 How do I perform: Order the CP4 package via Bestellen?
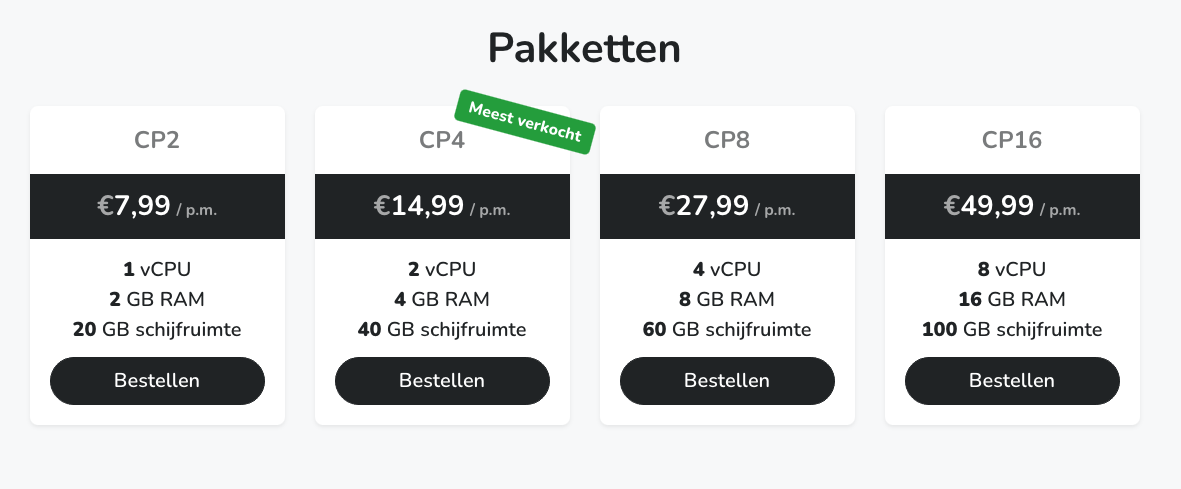pos(442,381)
